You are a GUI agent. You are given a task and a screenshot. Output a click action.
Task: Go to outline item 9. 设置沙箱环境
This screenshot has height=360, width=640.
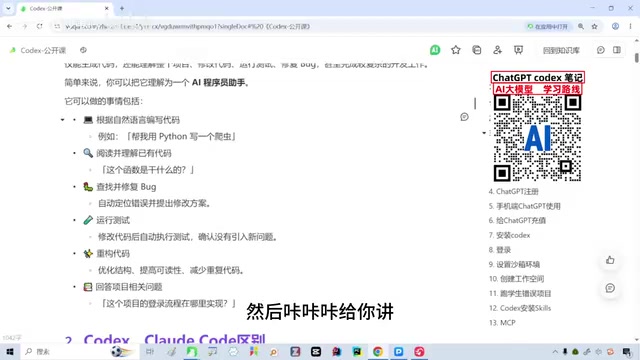[x=514, y=264]
